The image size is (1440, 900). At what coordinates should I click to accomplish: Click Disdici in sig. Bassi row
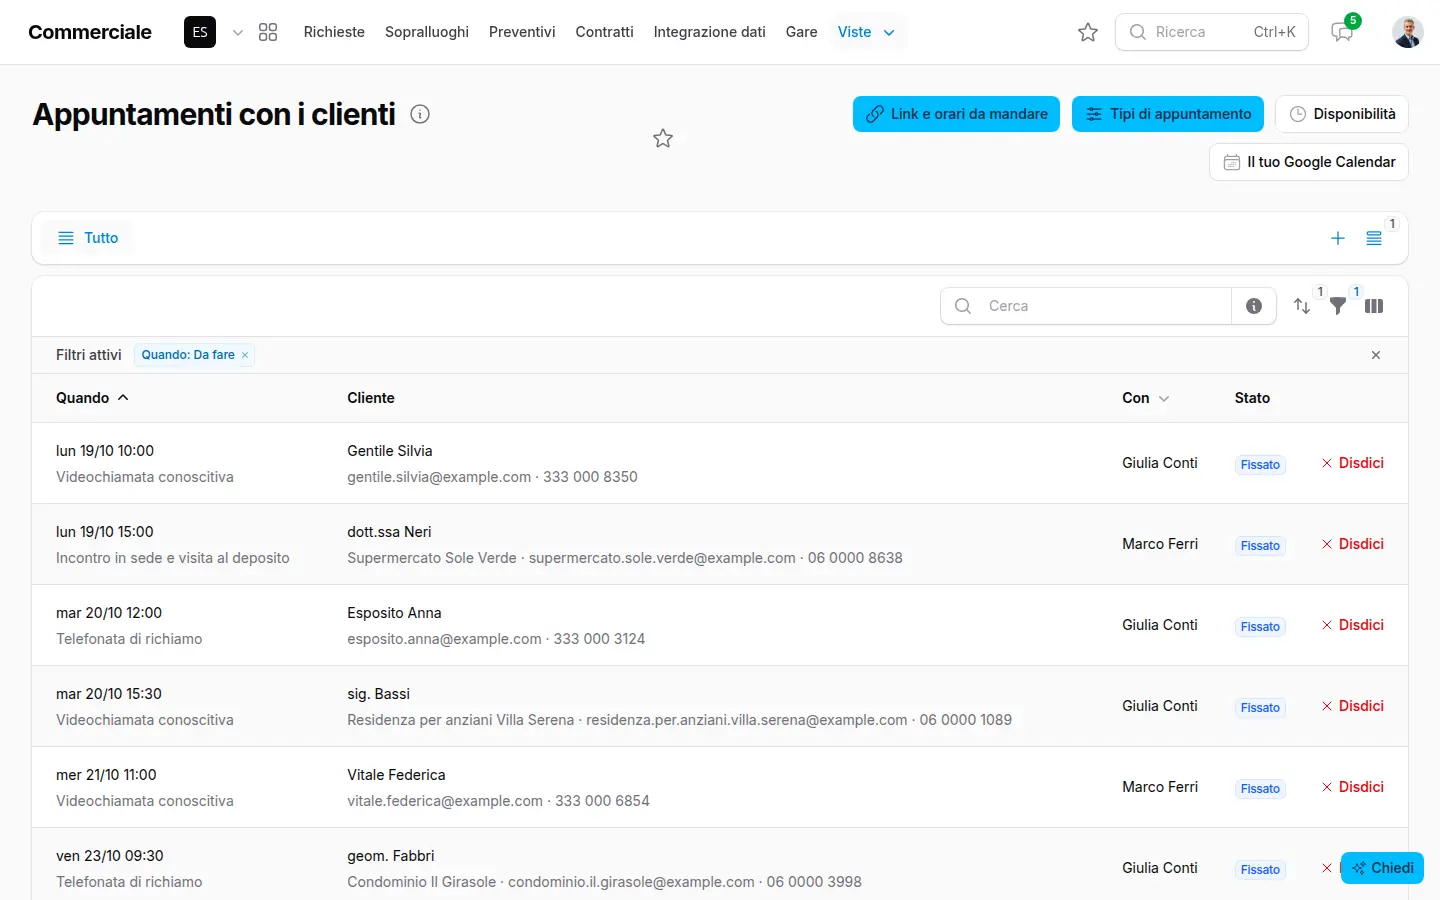(1353, 706)
